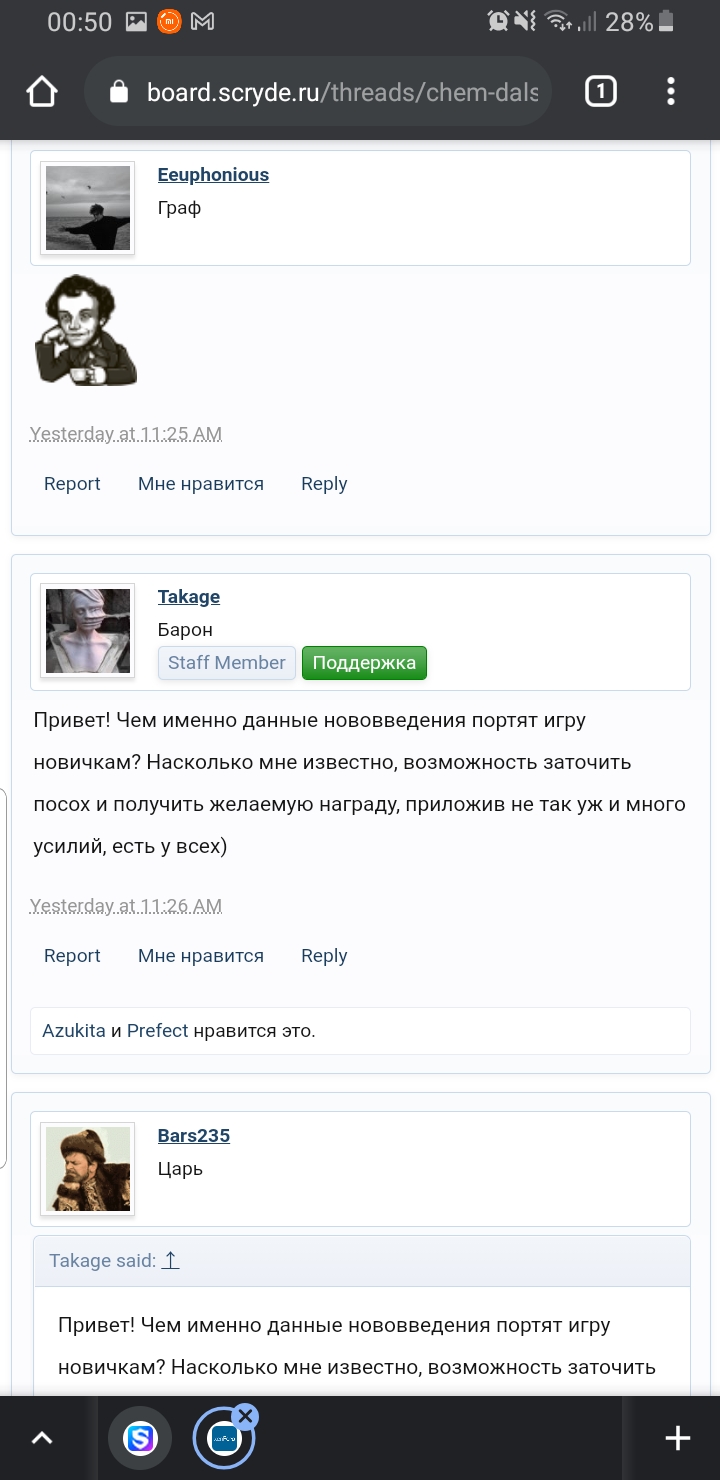The height and width of the screenshot is (1480, 720).
Task: Dismiss the floating bubble via its X badge
Action: coord(245,1414)
